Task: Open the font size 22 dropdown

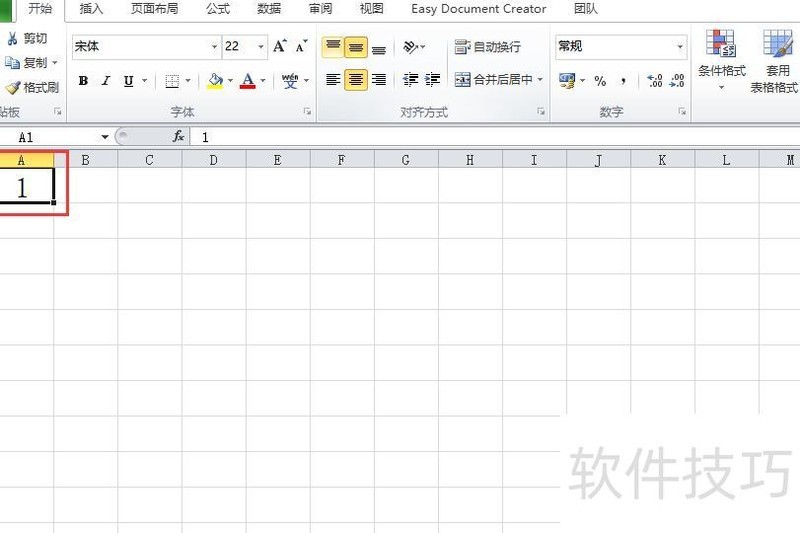Action: pyautogui.click(x=261, y=46)
